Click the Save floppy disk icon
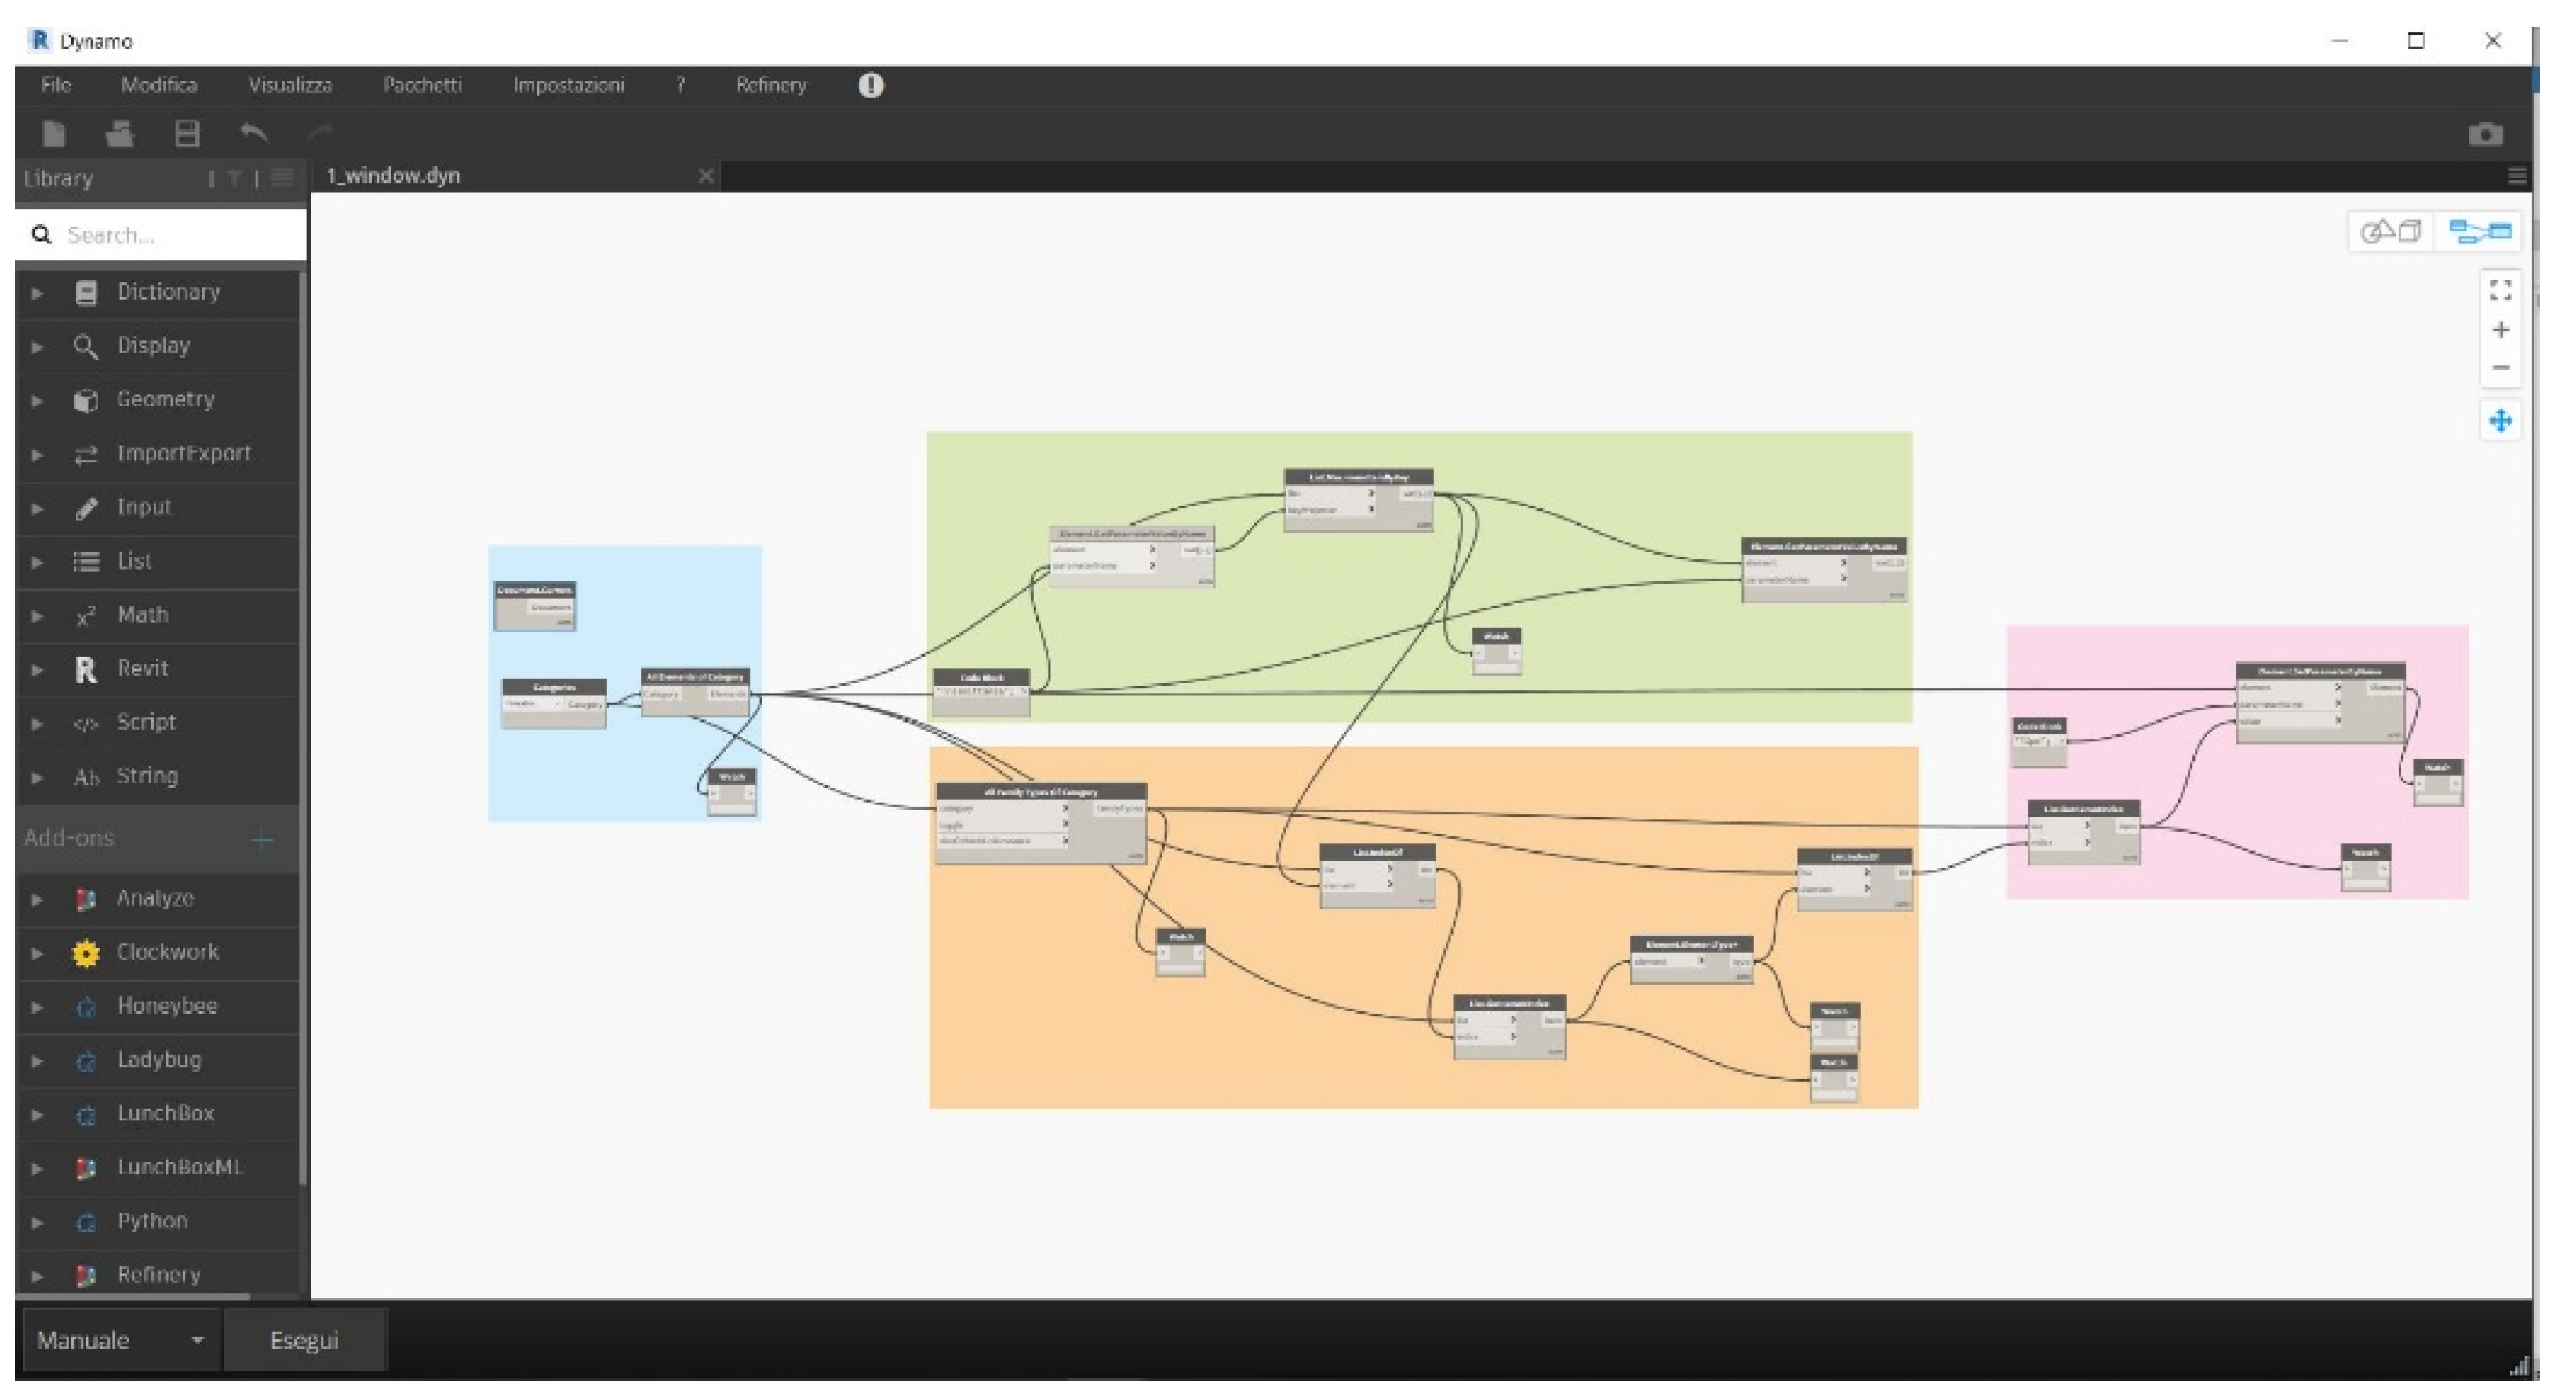 [x=187, y=134]
